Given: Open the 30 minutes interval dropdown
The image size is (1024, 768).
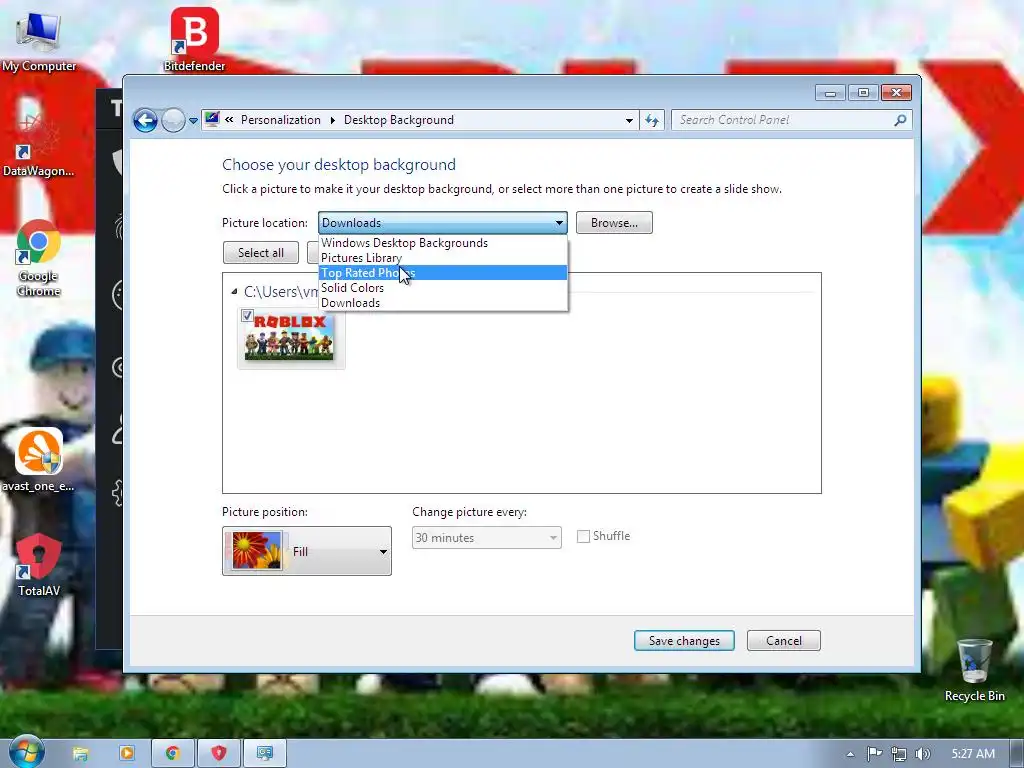Looking at the screenshot, I should point(487,537).
